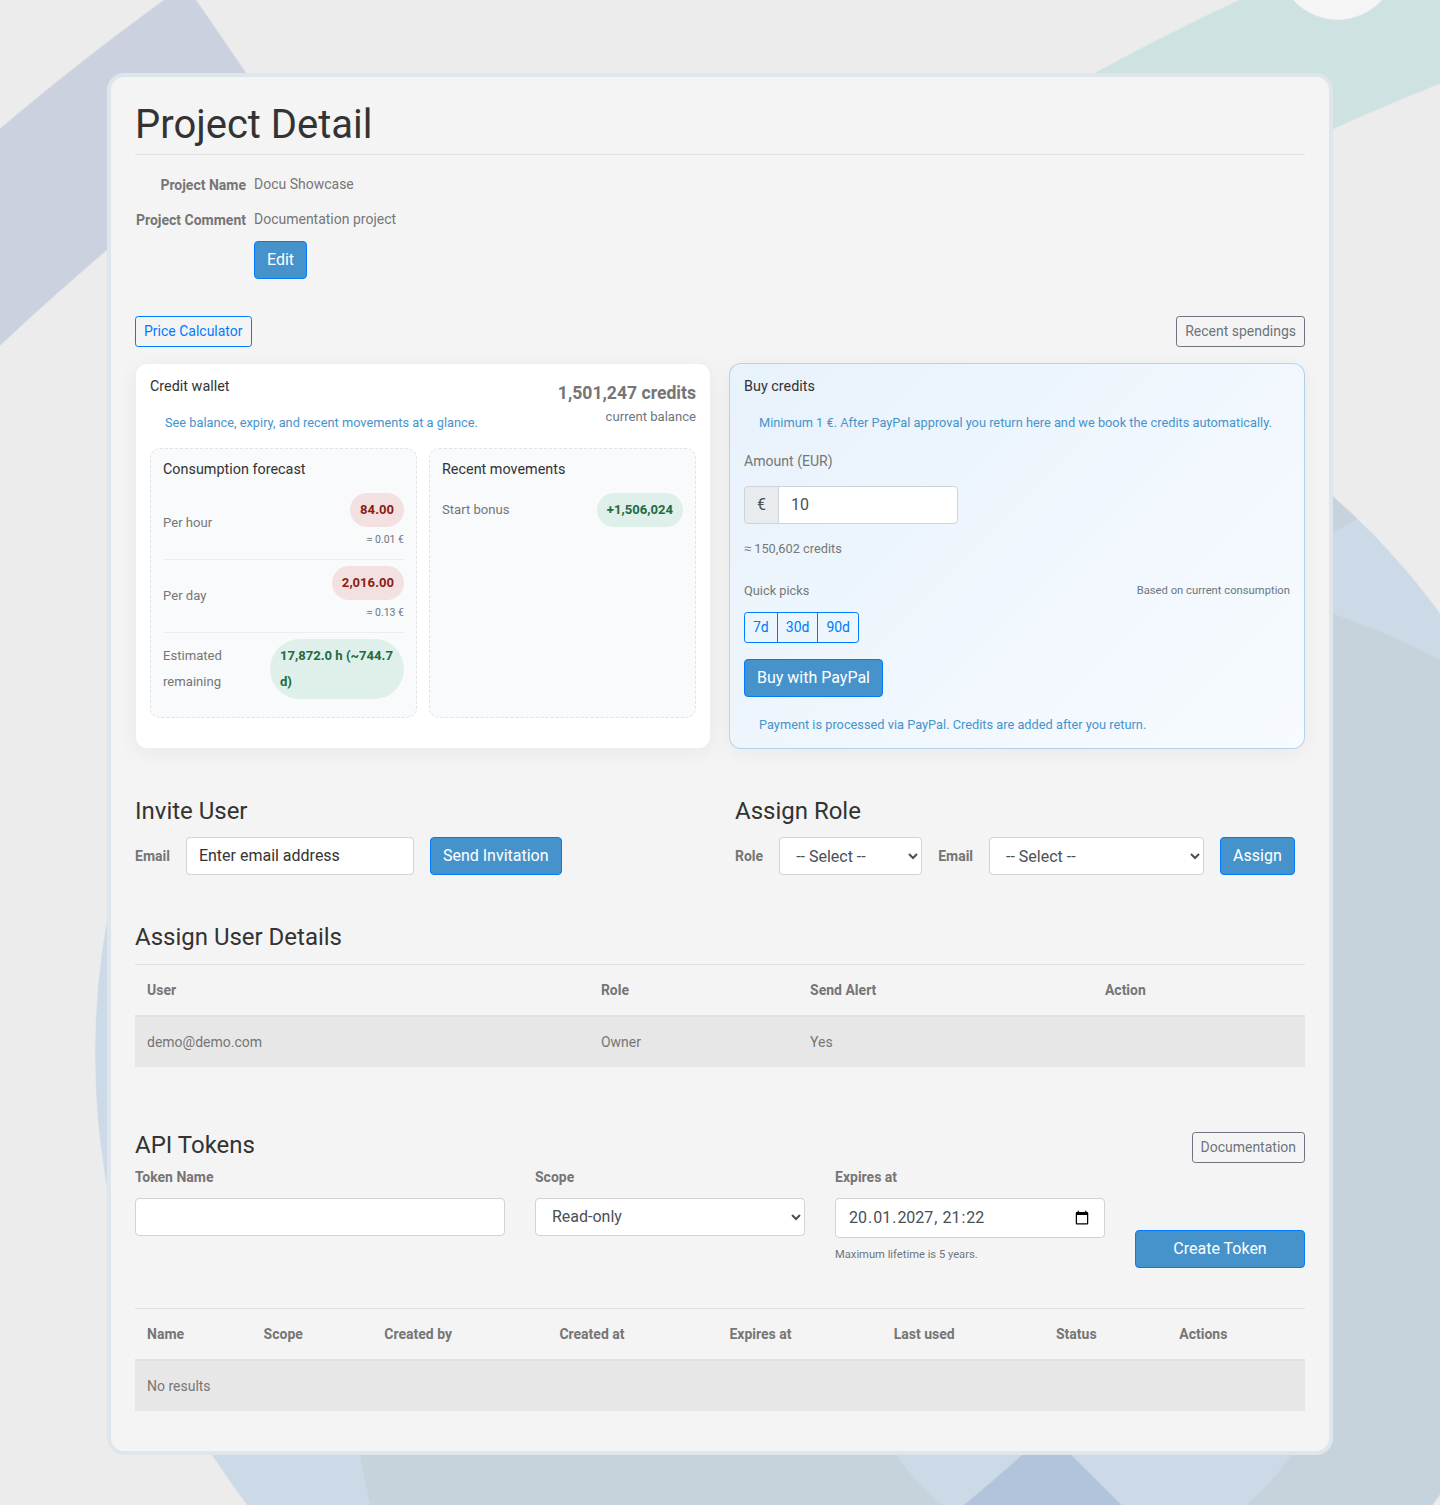The image size is (1440, 1505).
Task: Click the Documentation project comment text
Action: (x=325, y=219)
